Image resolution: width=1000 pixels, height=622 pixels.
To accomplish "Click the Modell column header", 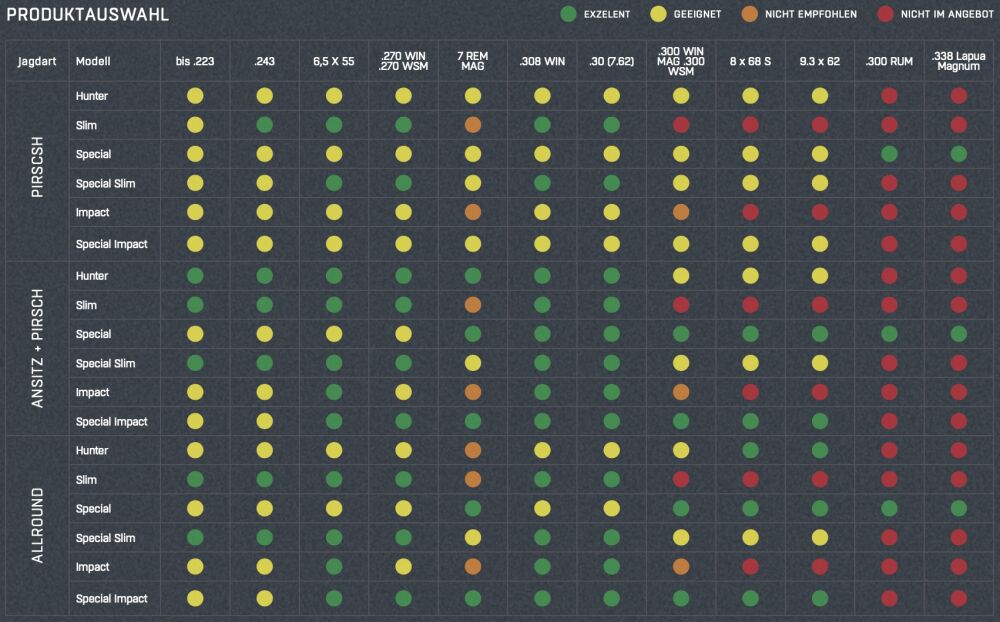I will click(x=92, y=61).
